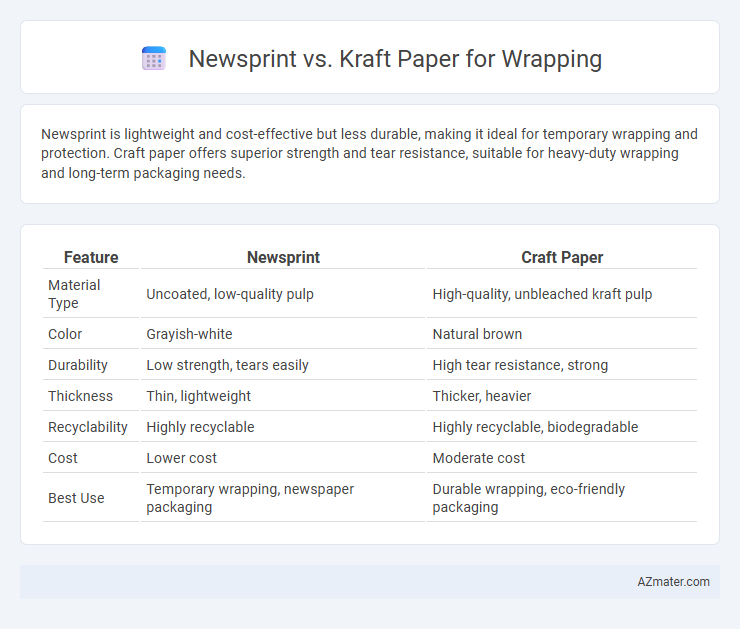The width and height of the screenshot is (740, 629).
Task: Click the cell 'Lower cost'
Action: tap(181, 458)
